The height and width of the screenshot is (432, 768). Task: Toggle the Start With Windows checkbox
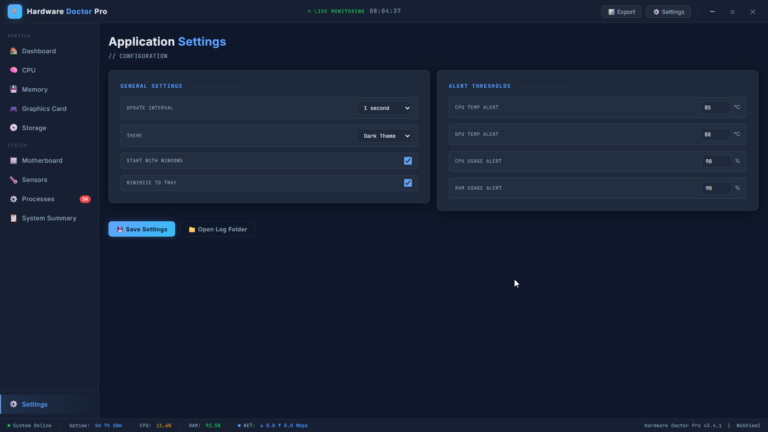(408, 161)
